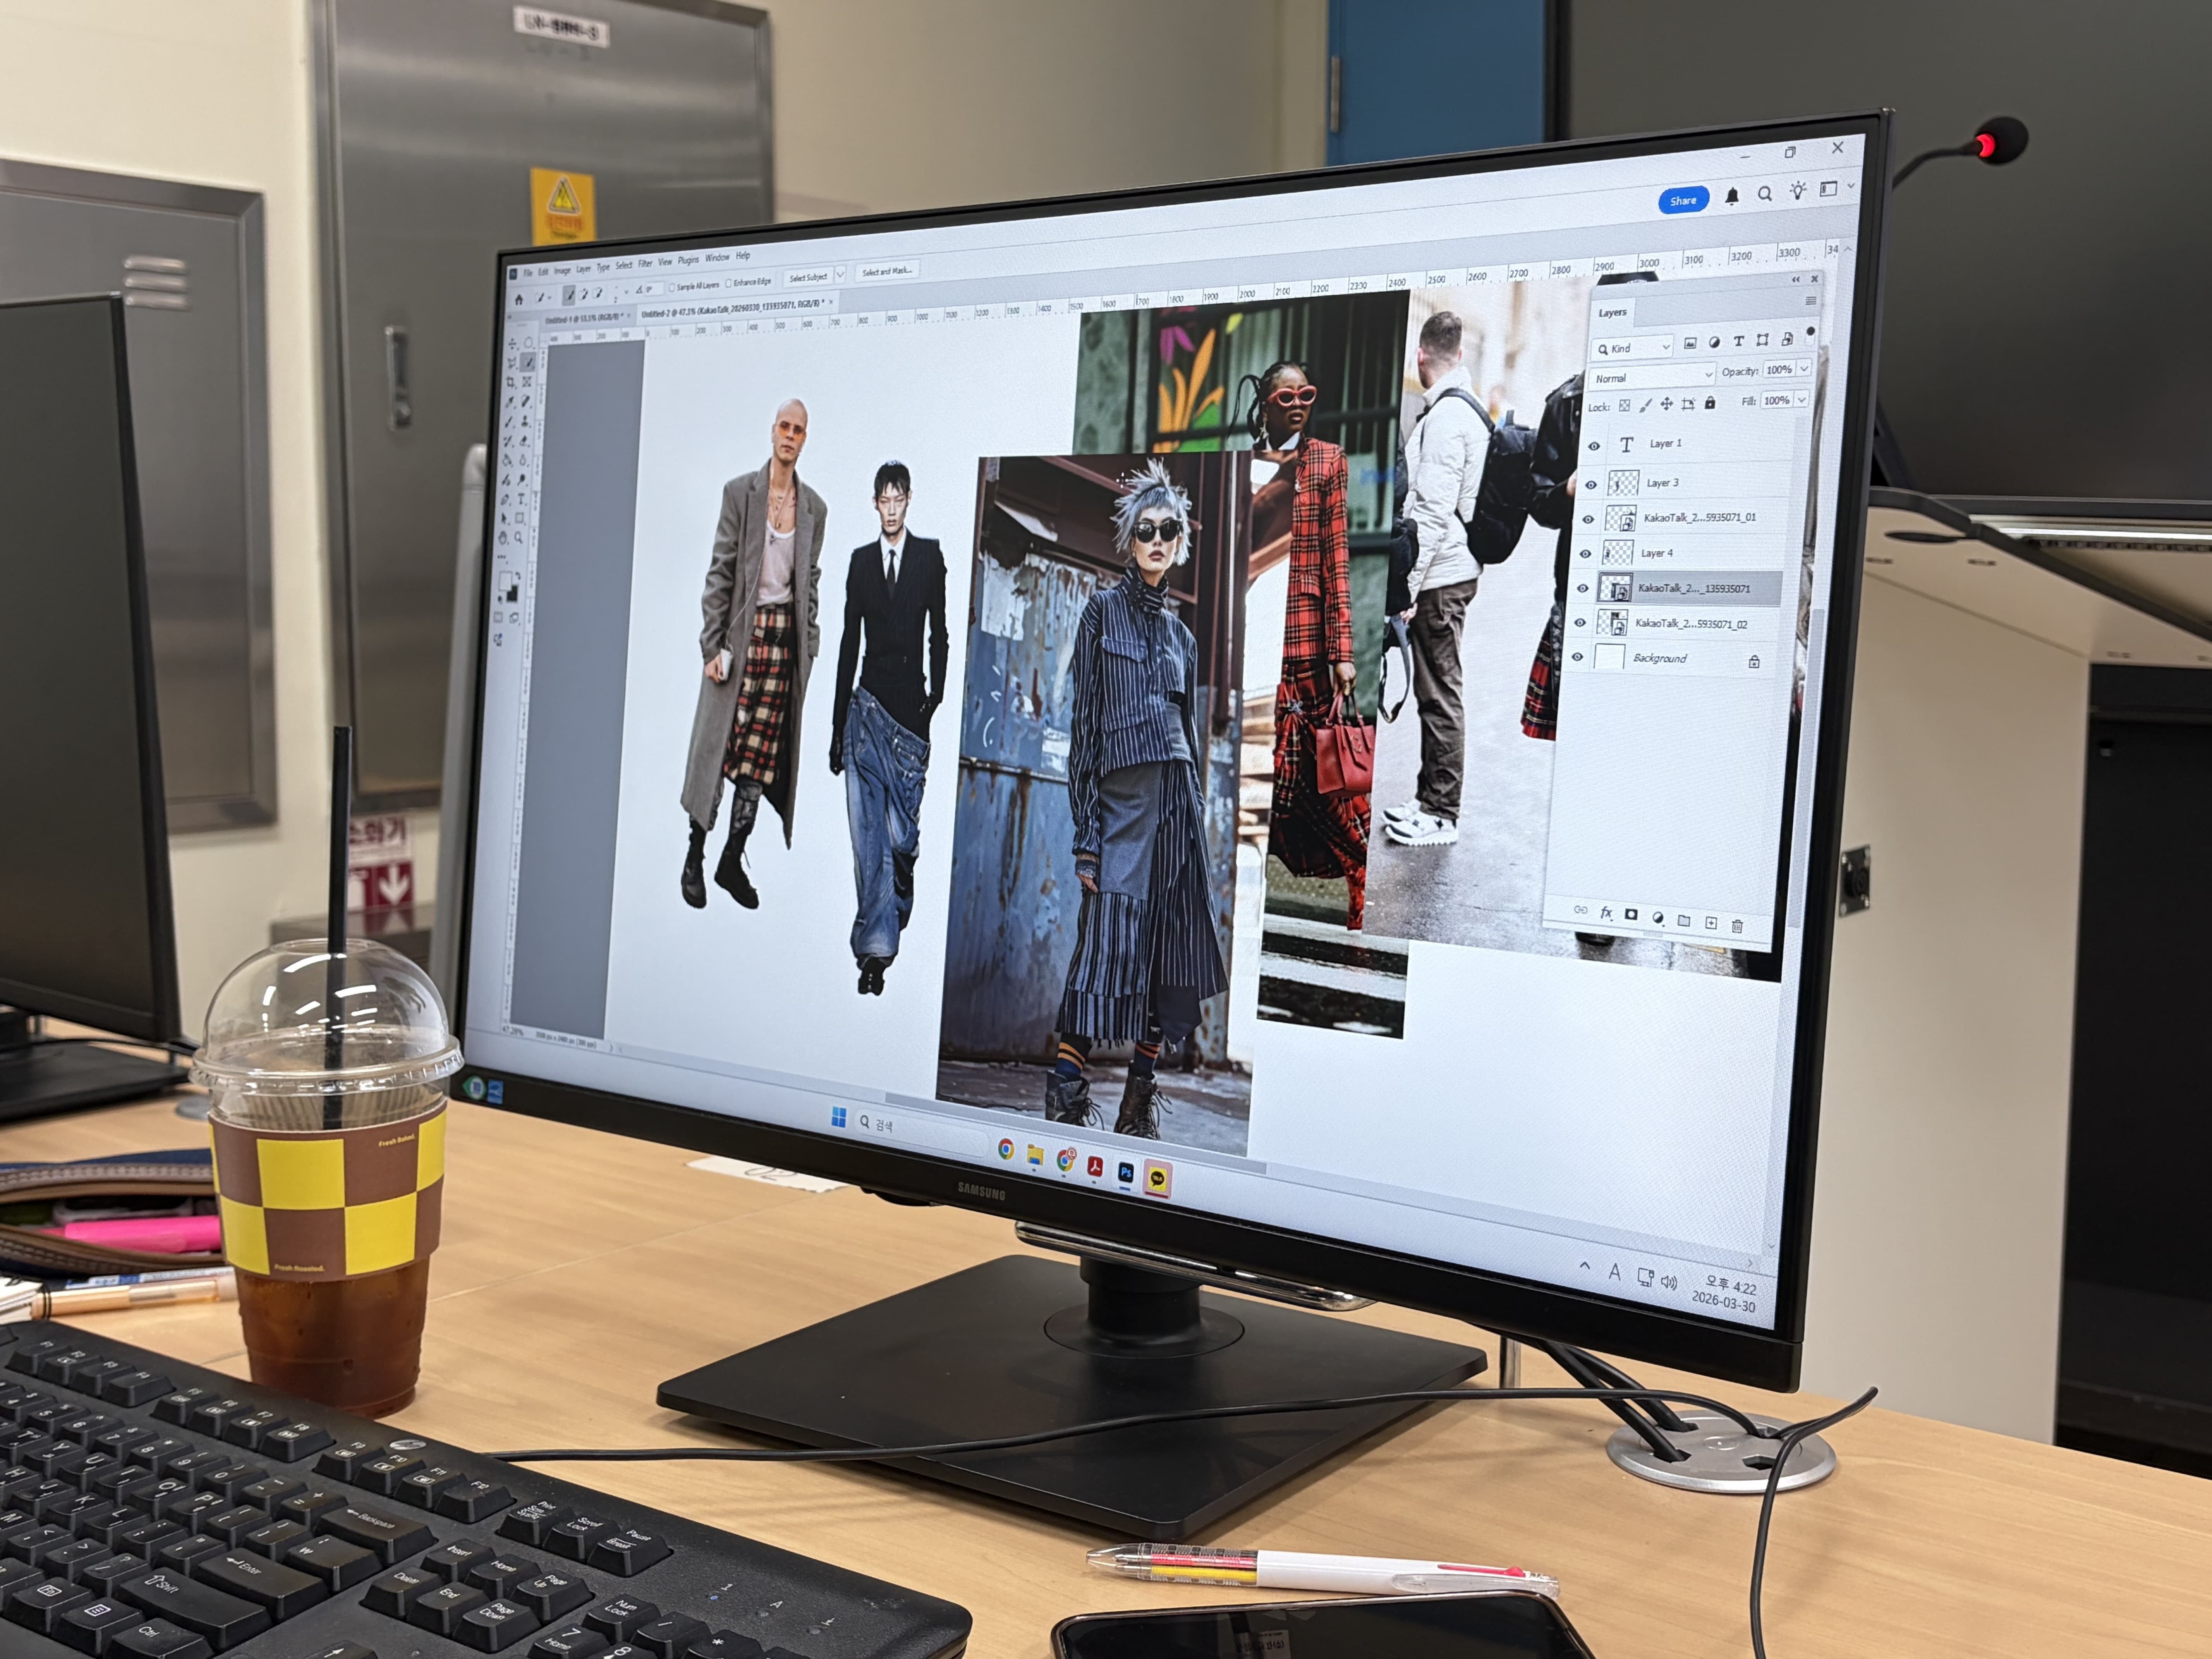Viewport: 2212px width, 1659px height.
Task: Open the Plugins menu
Action: coord(688,260)
